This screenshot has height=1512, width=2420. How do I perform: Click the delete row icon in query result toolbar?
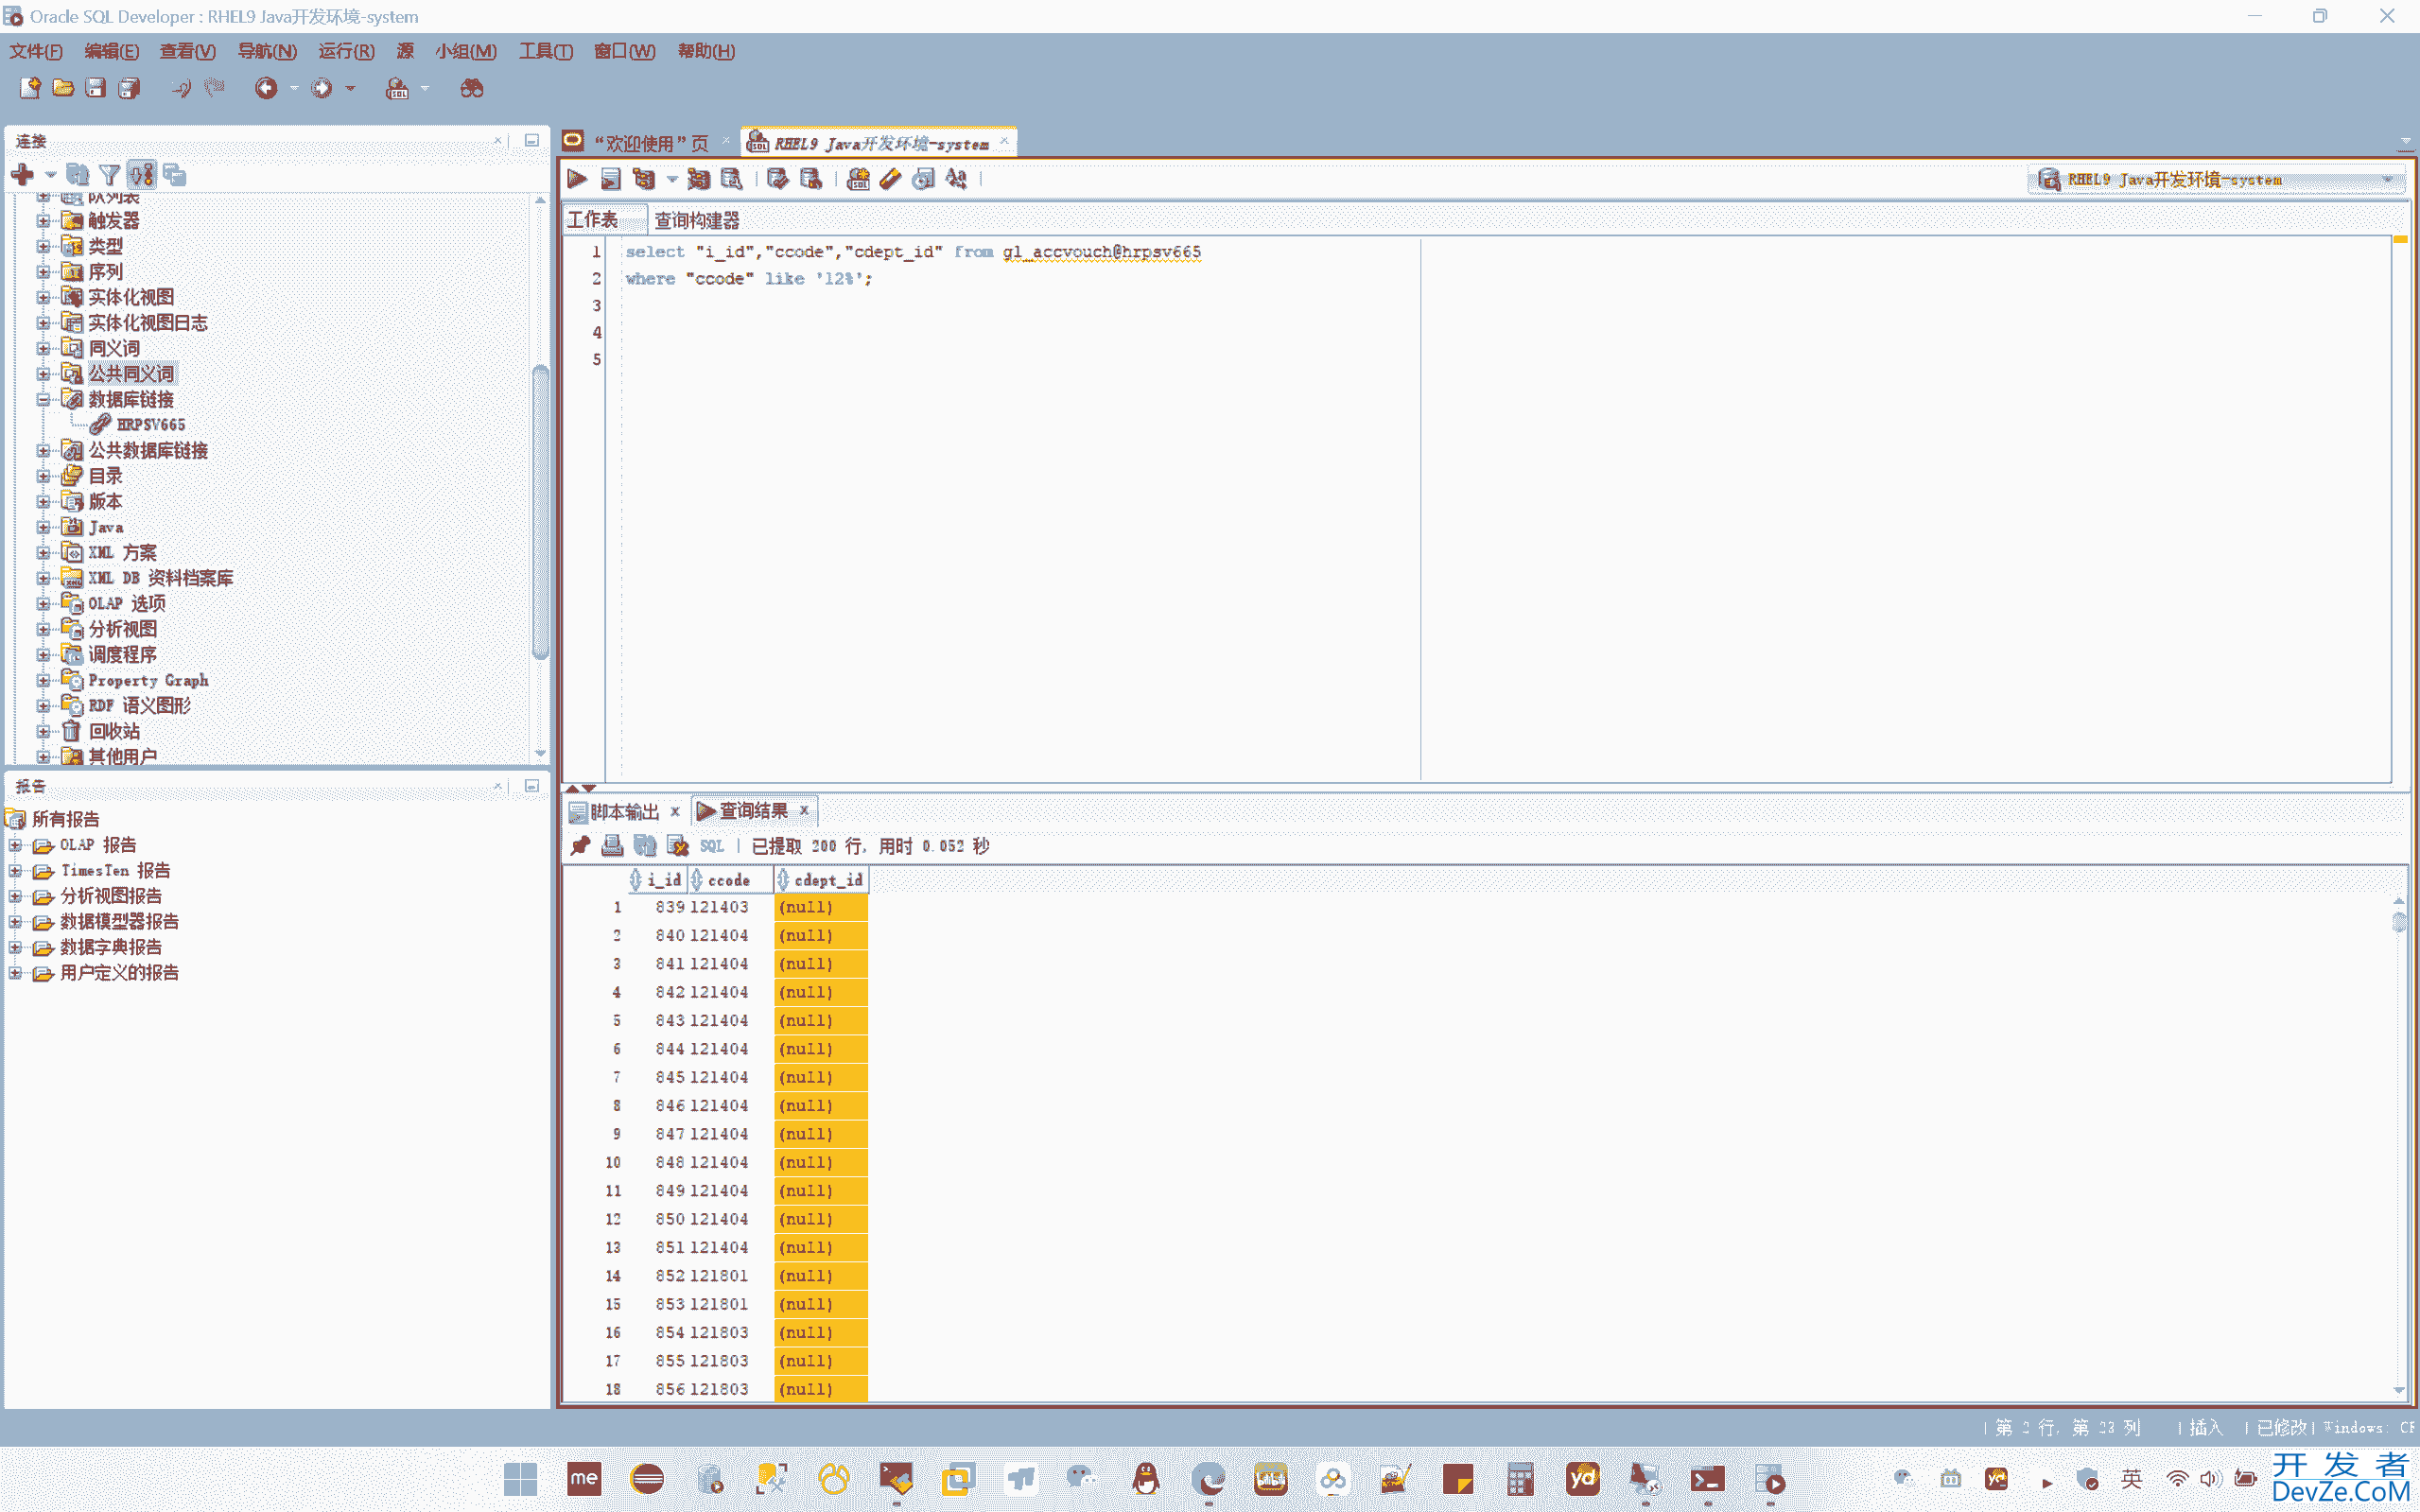coord(678,846)
